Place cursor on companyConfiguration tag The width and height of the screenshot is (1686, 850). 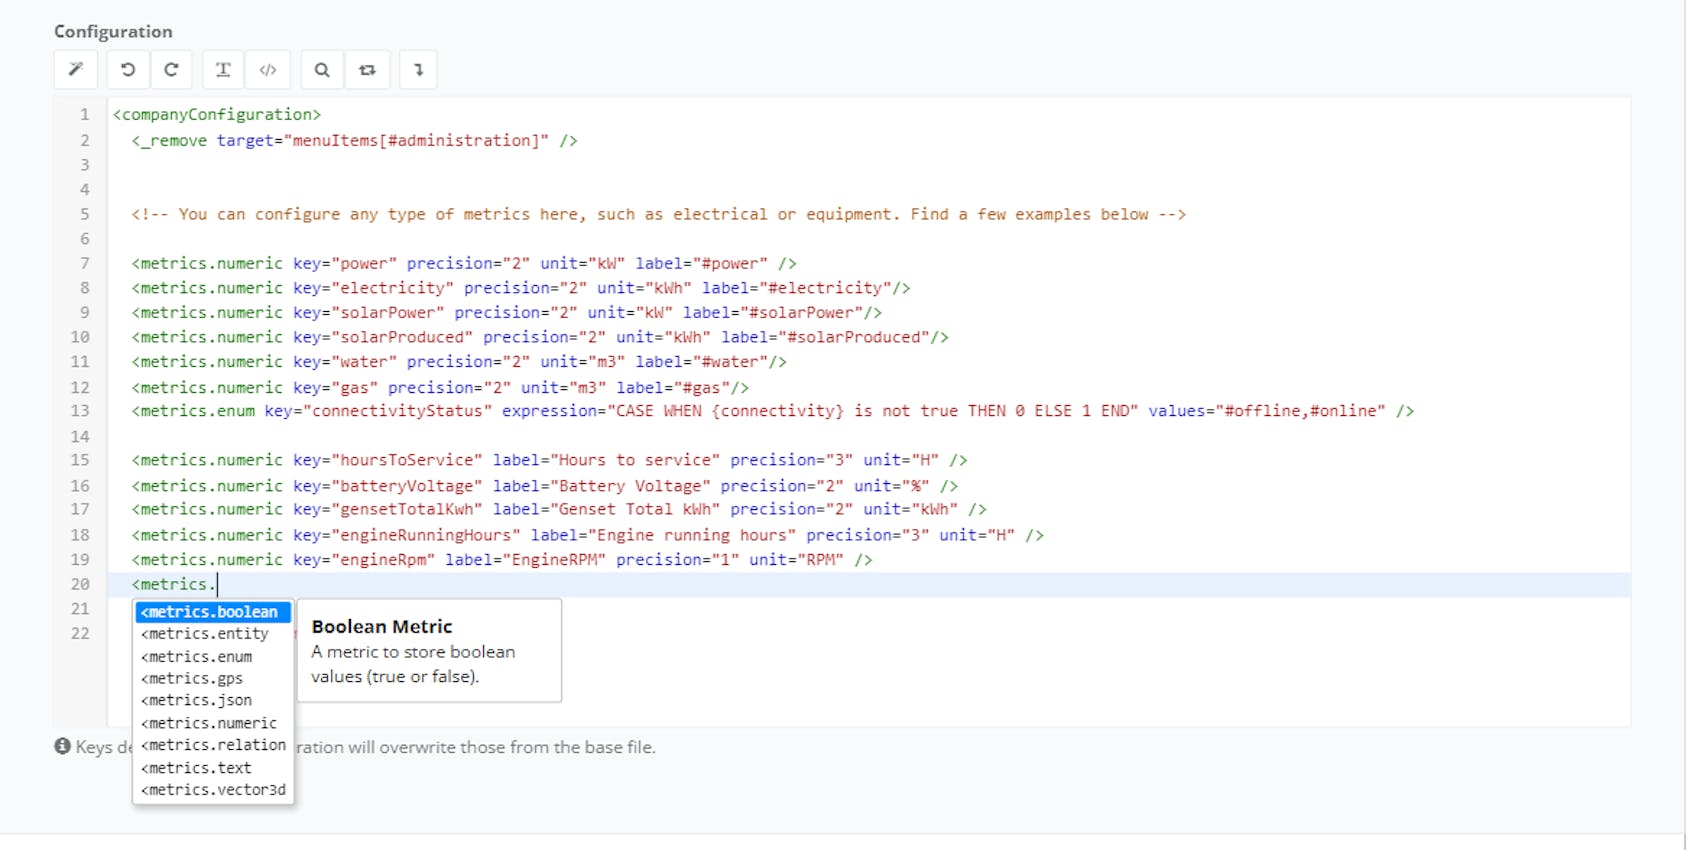(217, 115)
